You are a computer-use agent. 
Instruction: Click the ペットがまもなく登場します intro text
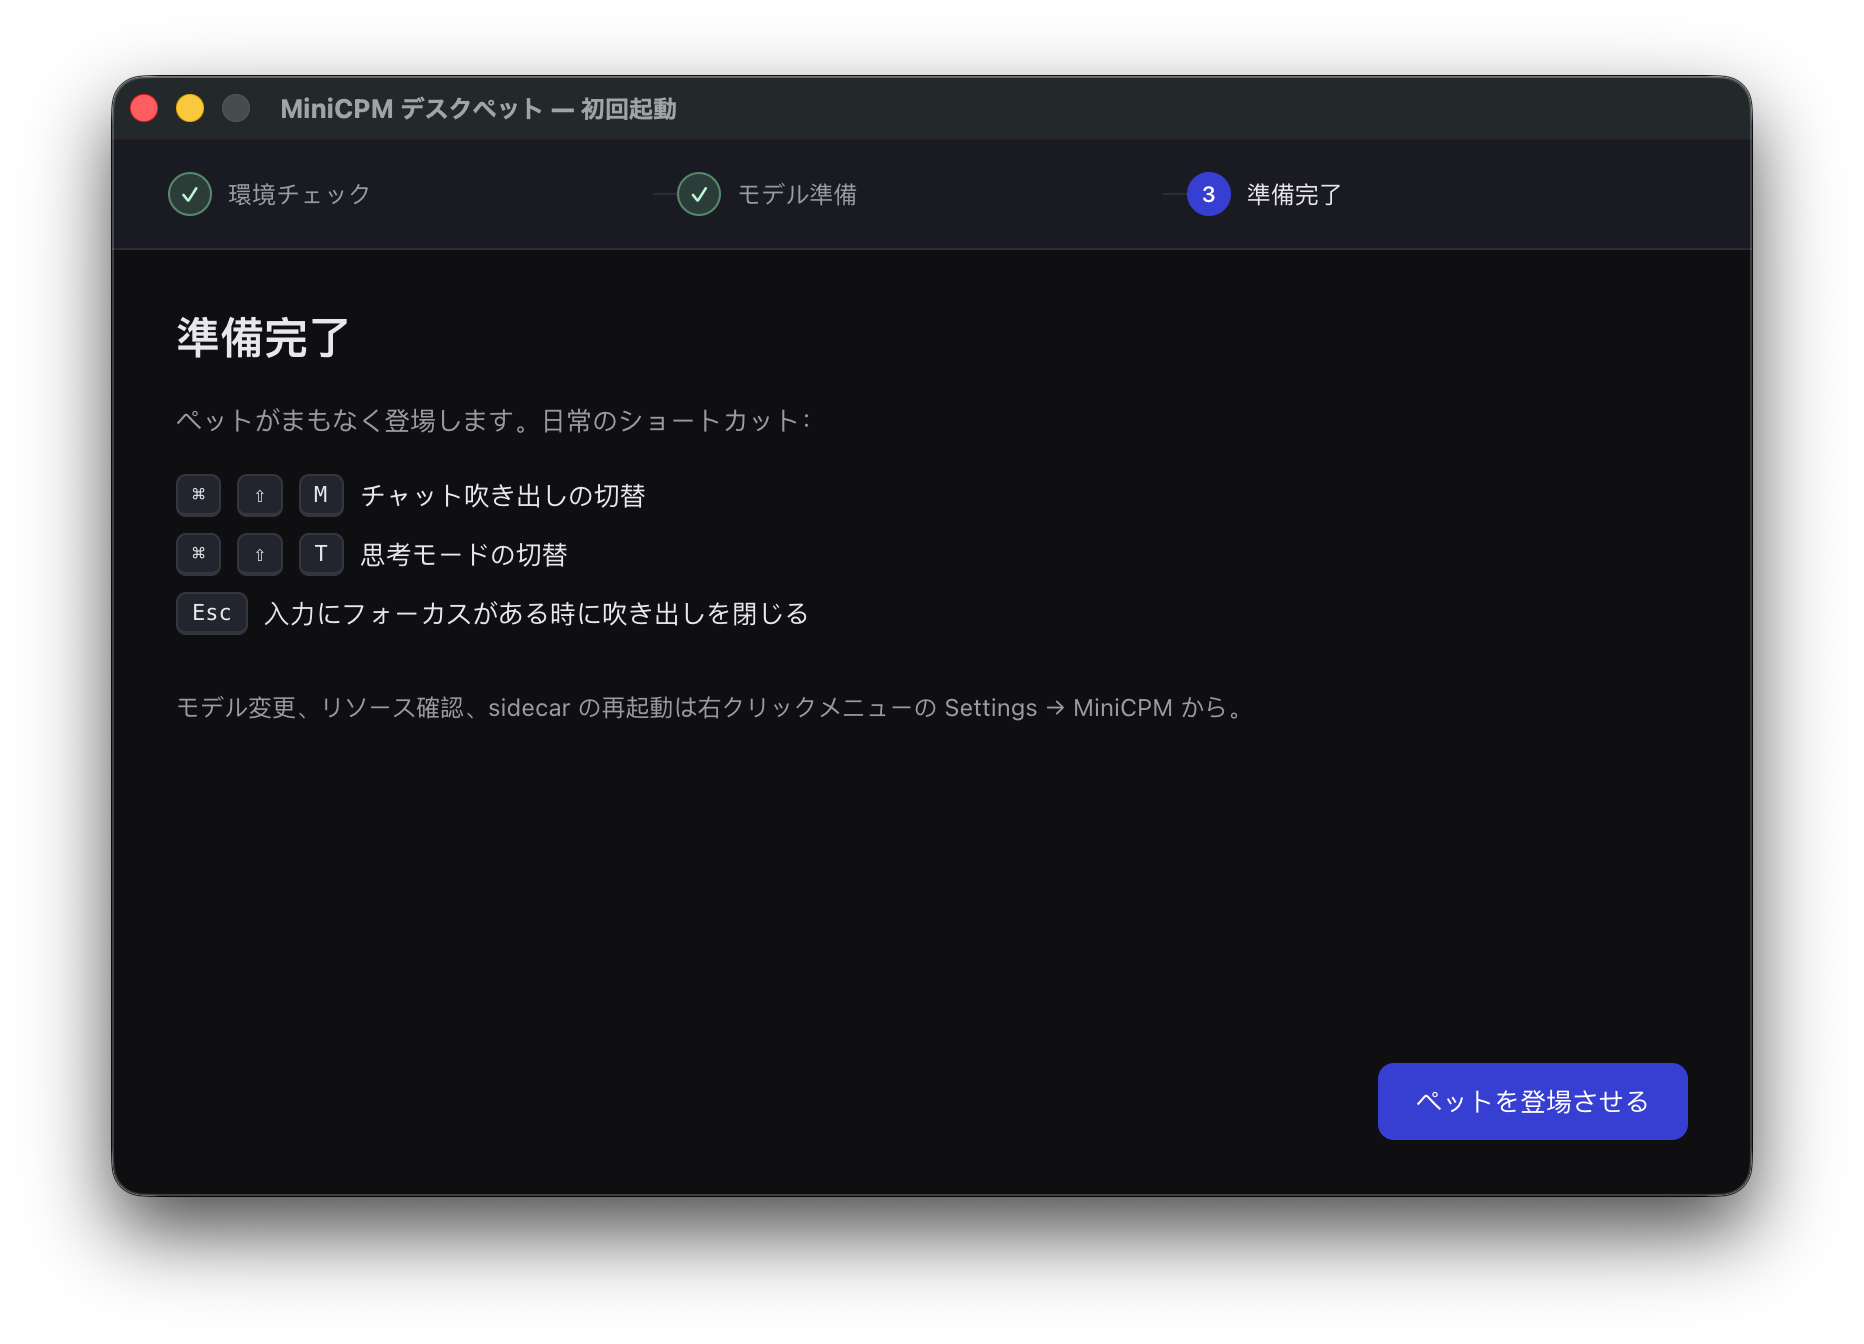493,420
